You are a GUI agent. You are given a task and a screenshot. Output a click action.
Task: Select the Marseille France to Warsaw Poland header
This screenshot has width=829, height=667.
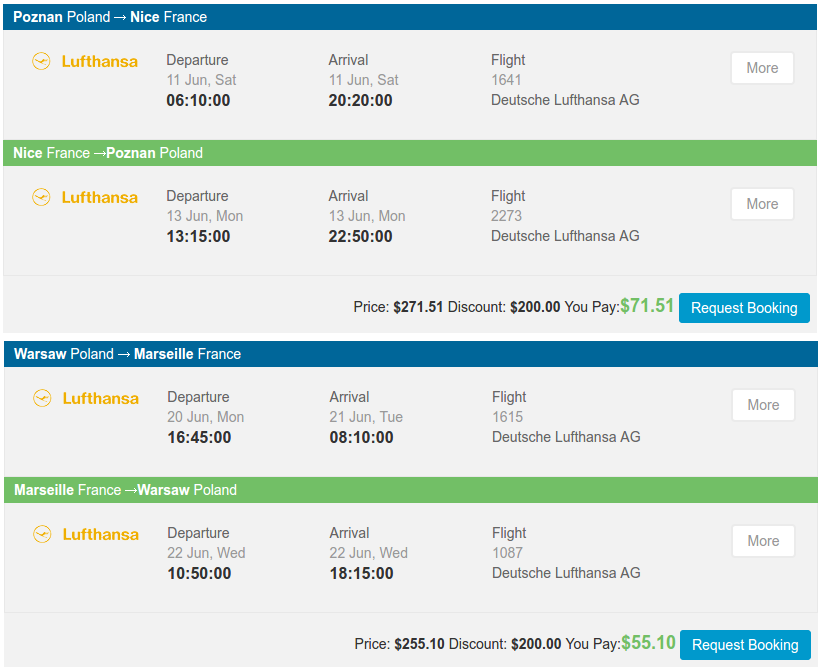[411, 490]
